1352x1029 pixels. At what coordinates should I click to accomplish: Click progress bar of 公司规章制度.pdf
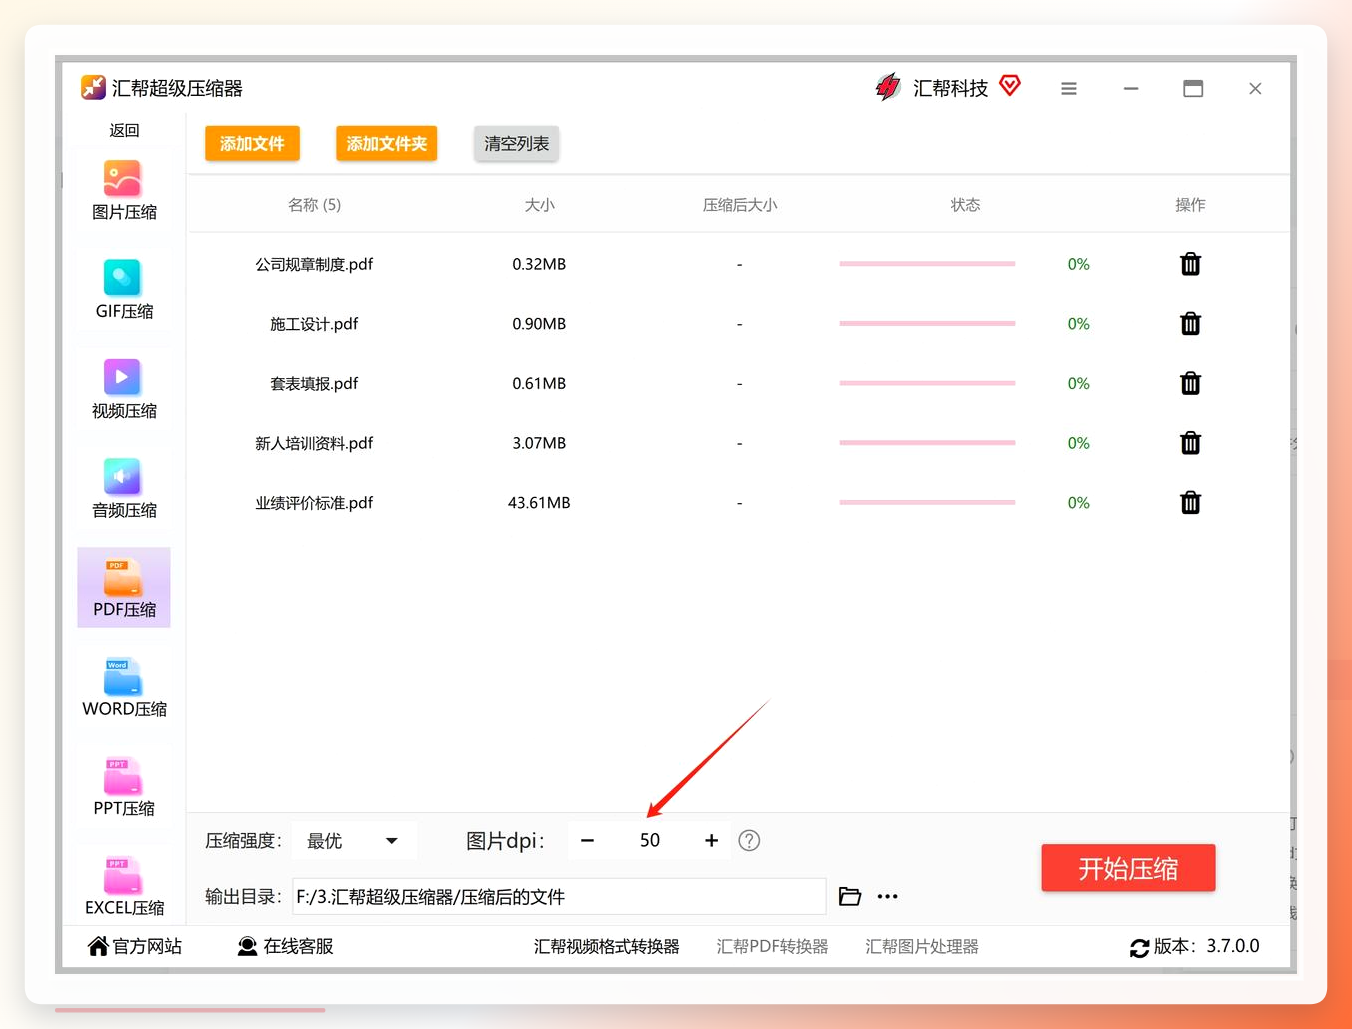(927, 264)
